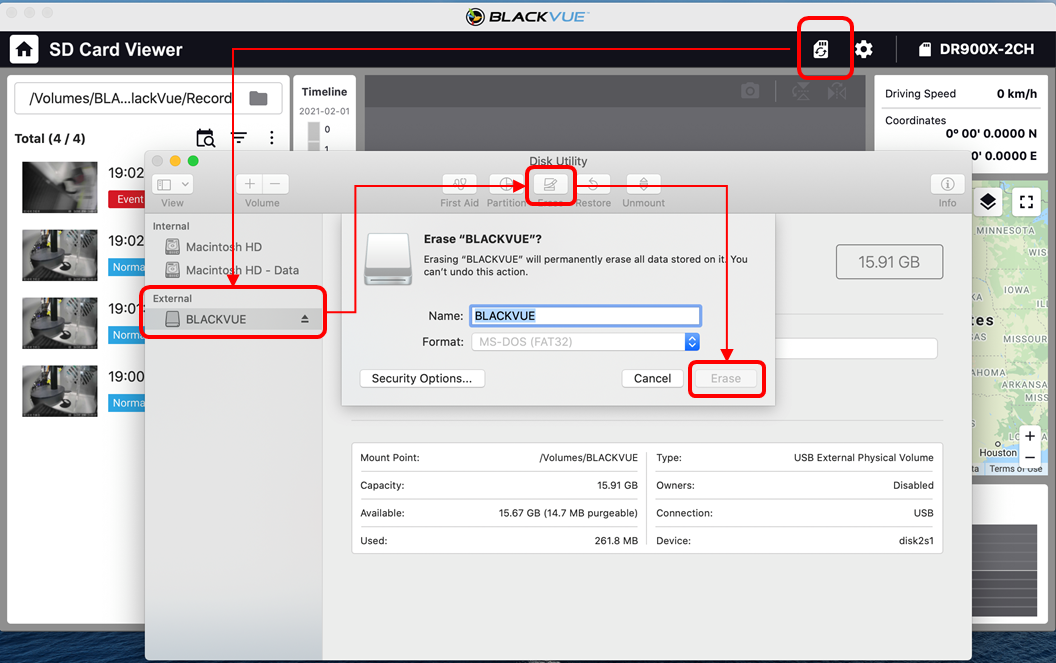Open the 19:00 recording thumbnail
The height and width of the screenshot is (663, 1056).
click(59, 391)
